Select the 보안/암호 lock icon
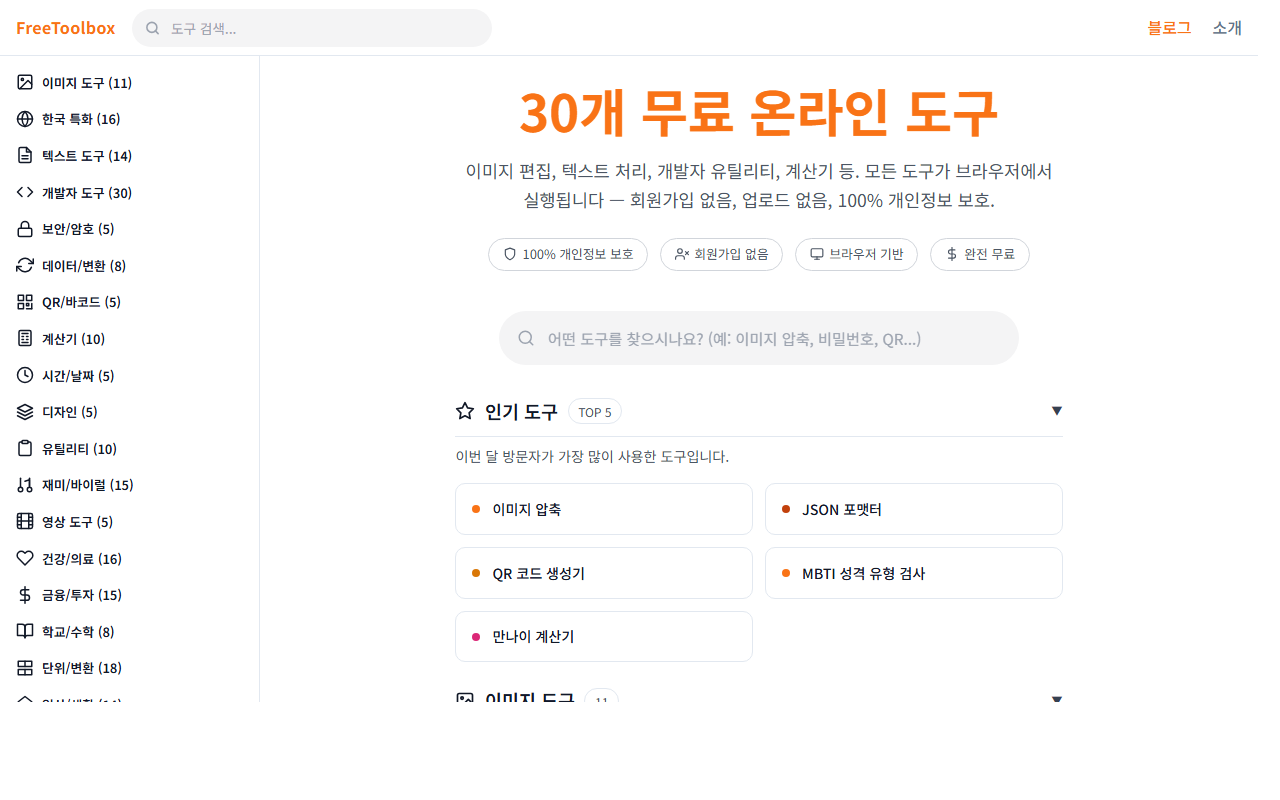 point(24,228)
